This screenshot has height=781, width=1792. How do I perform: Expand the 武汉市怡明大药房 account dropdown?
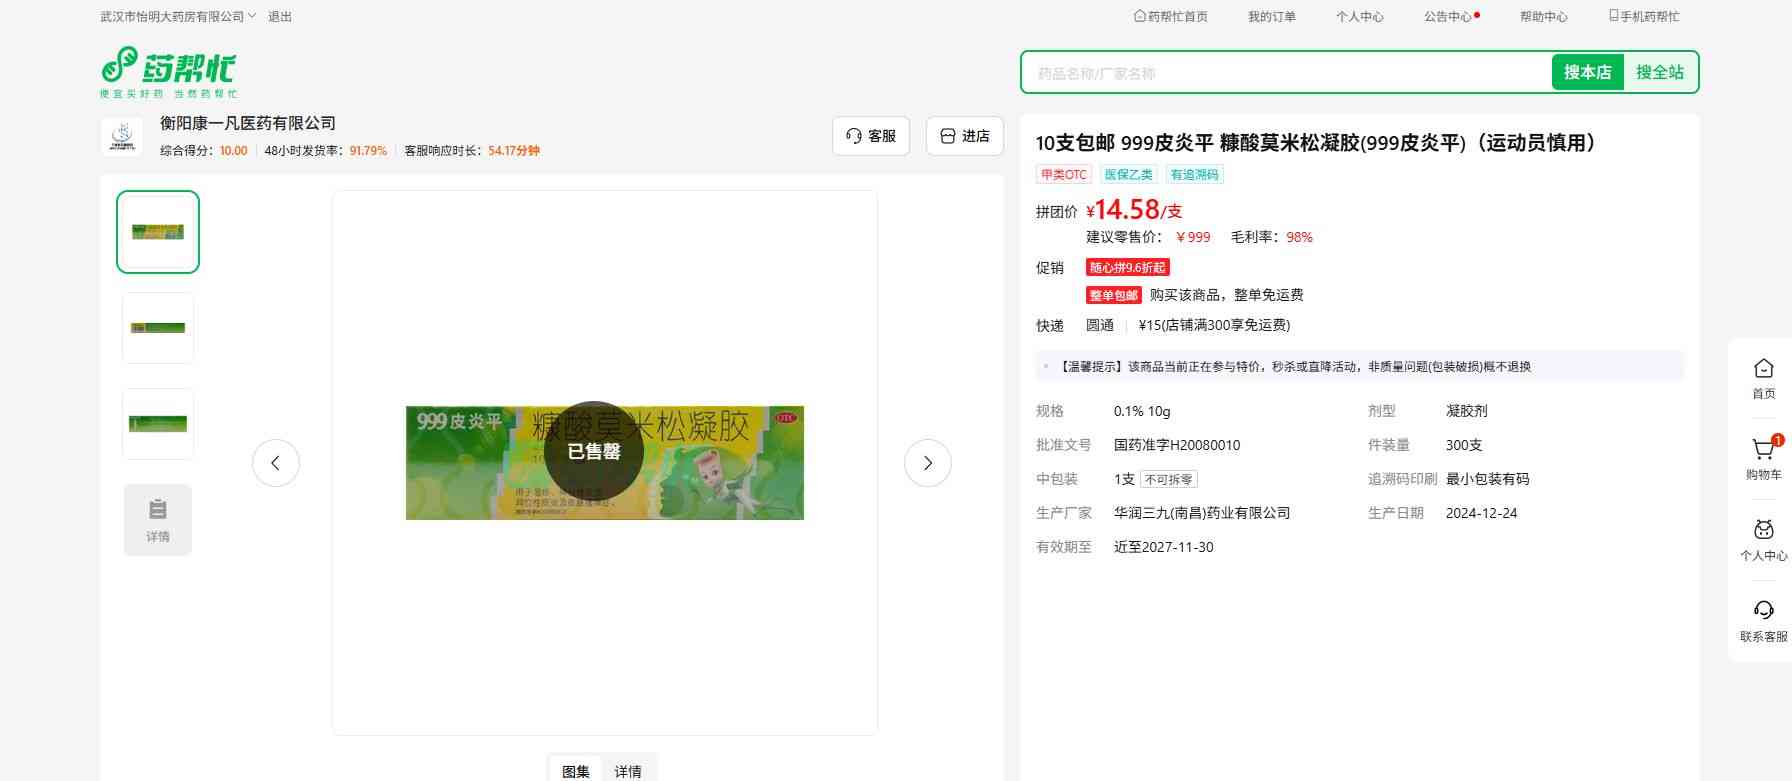pos(178,16)
